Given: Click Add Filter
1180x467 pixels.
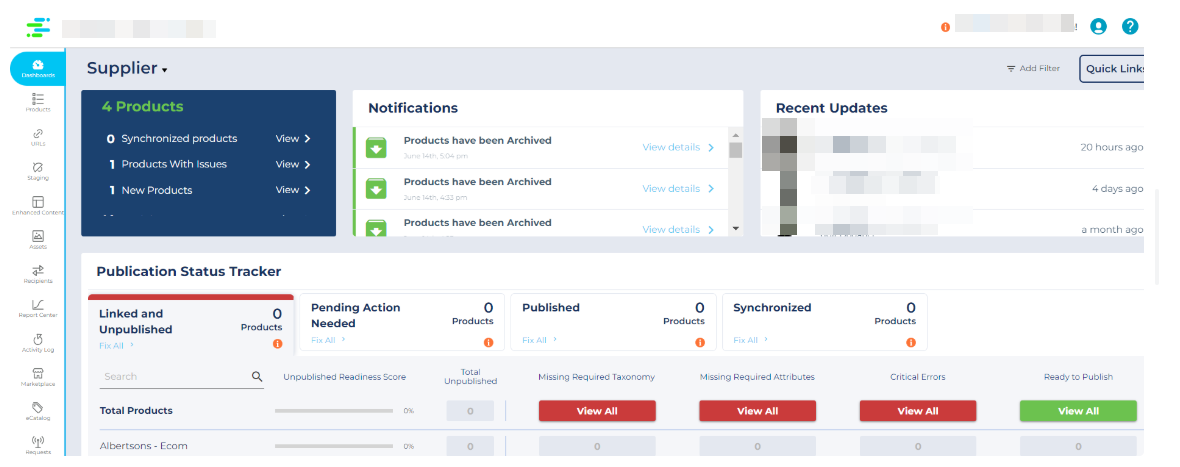Looking at the screenshot, I should [1033, 69].
